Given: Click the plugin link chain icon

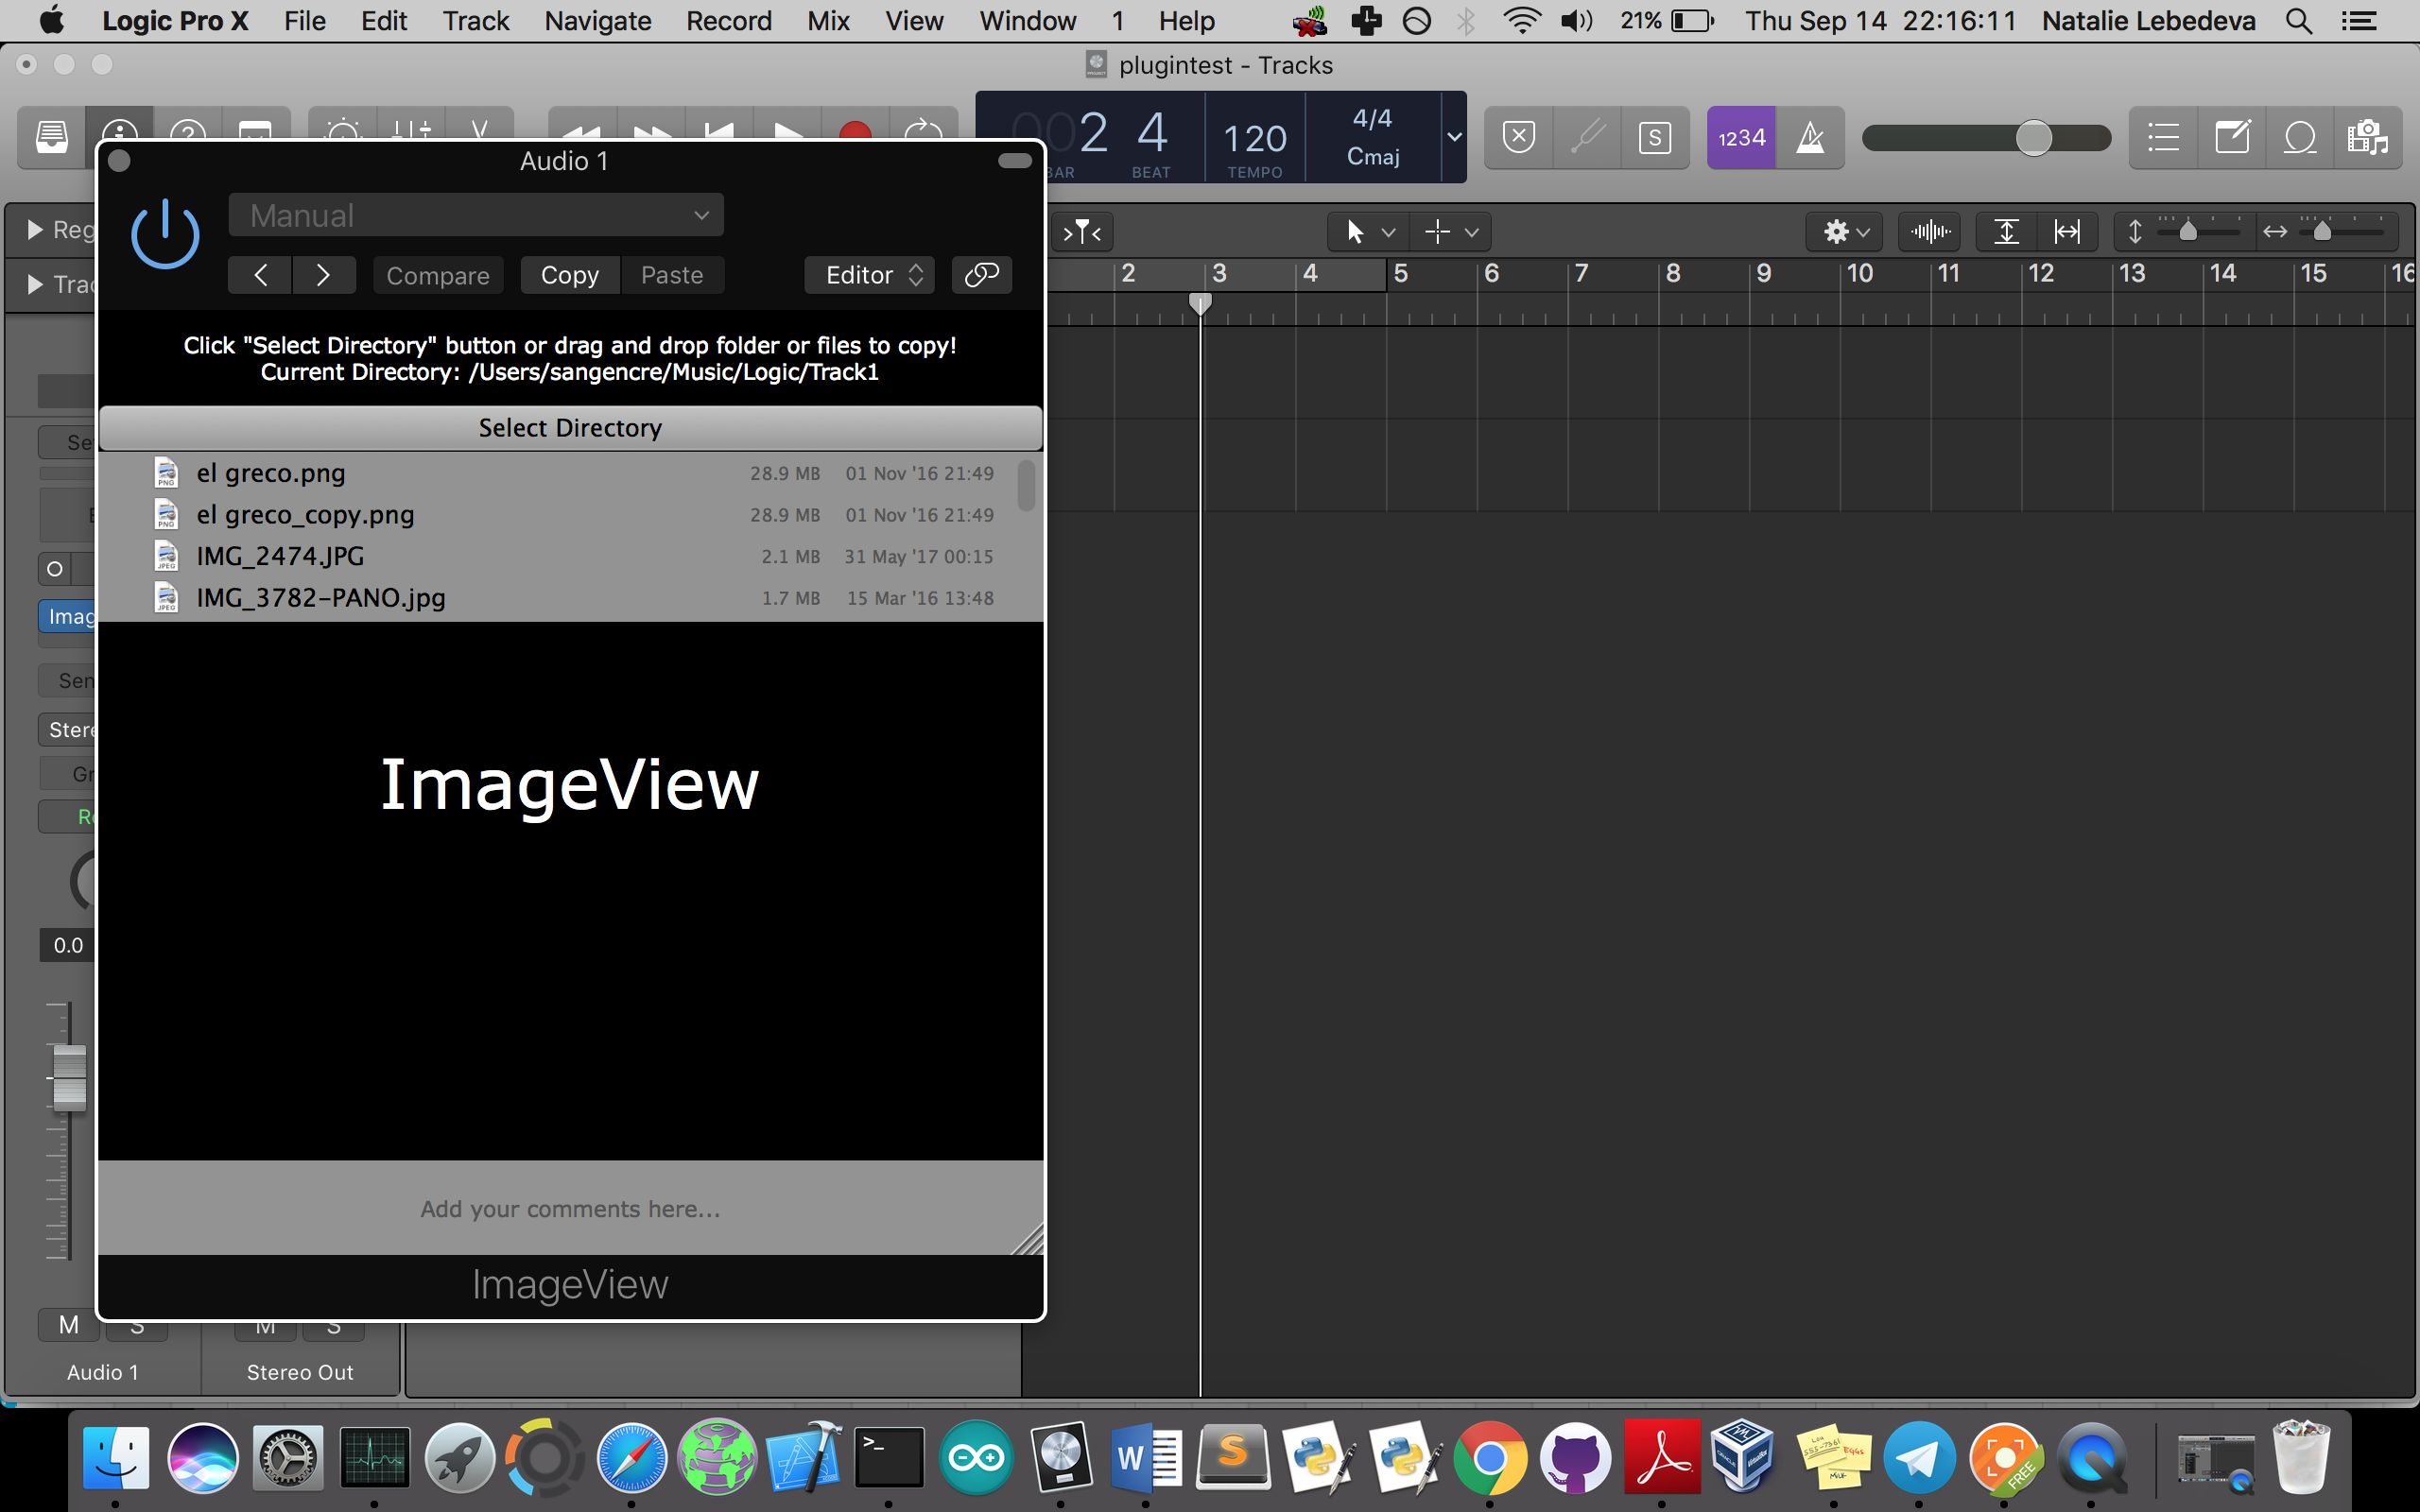Looking at the screenshot, I should (981, 275).
